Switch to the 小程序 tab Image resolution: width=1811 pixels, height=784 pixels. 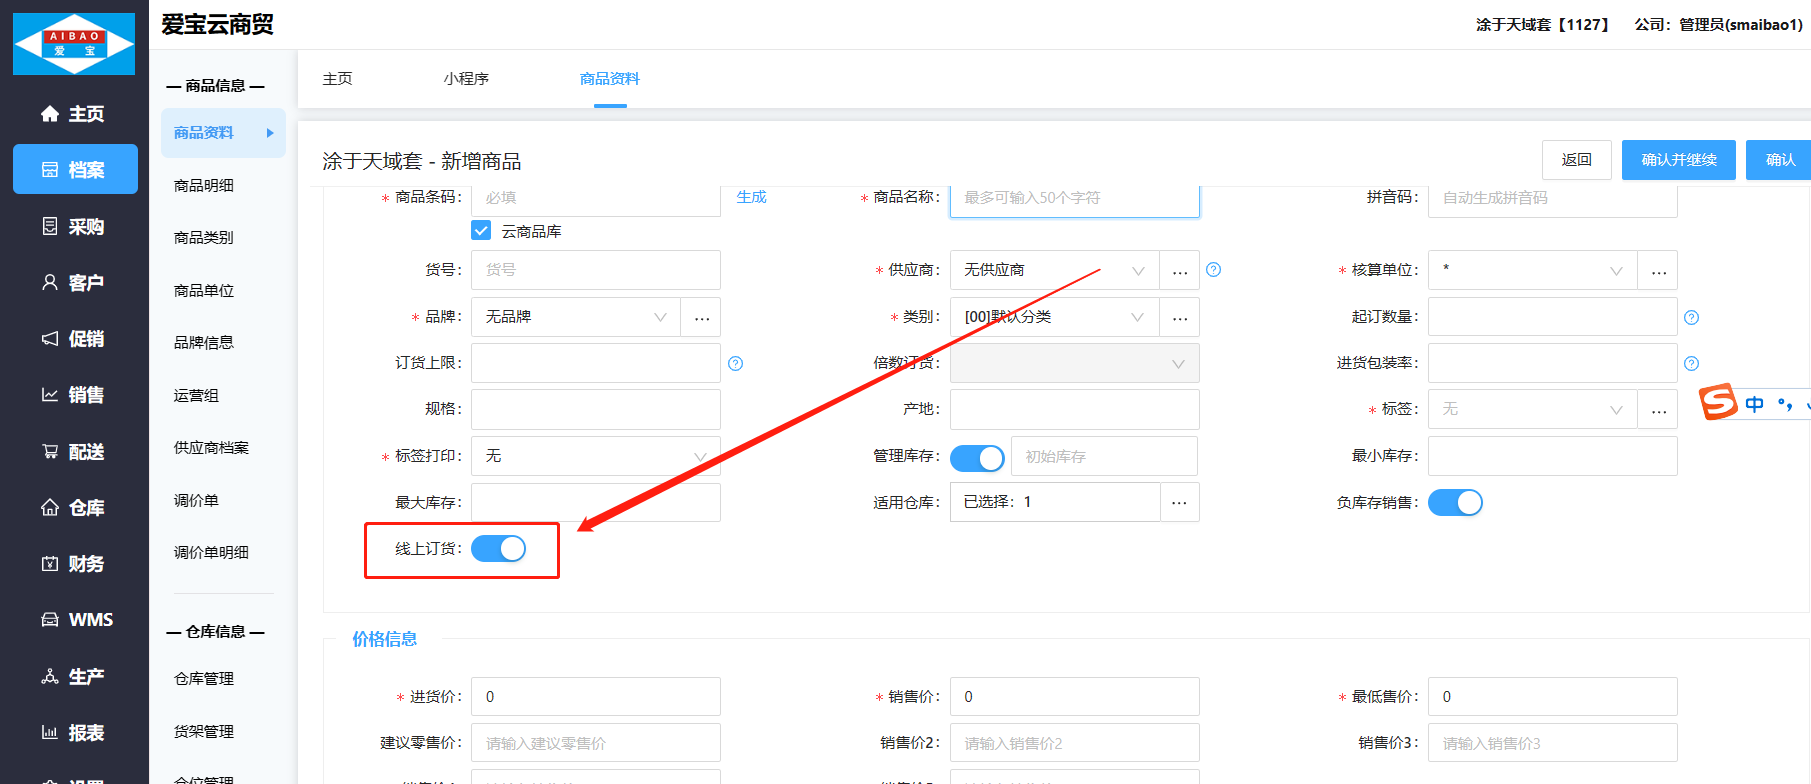tap(466, 79)
